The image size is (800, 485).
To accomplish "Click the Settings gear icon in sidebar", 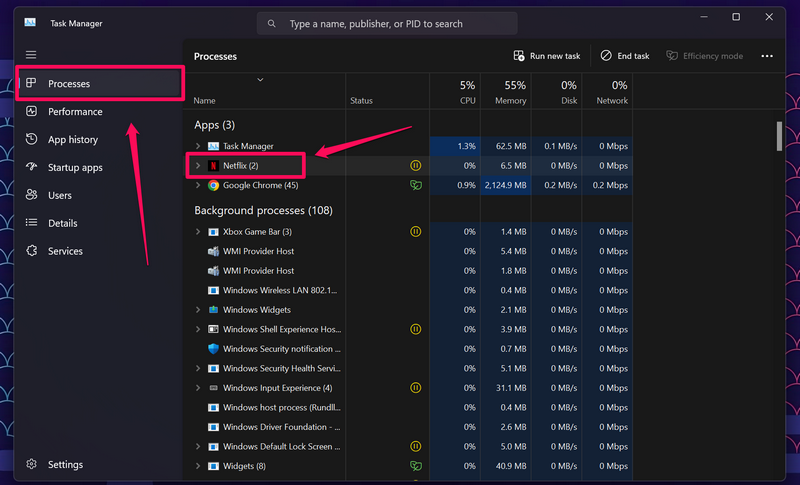I will tap(31, 464).
